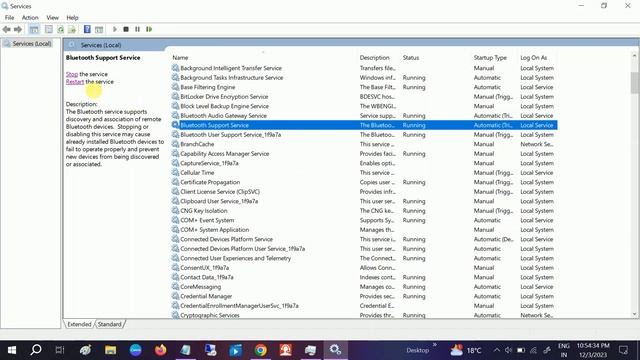This screenshot has width=640, height=360.
Task: Click the Back arrow in the toolbar
Action: point(6,29)
